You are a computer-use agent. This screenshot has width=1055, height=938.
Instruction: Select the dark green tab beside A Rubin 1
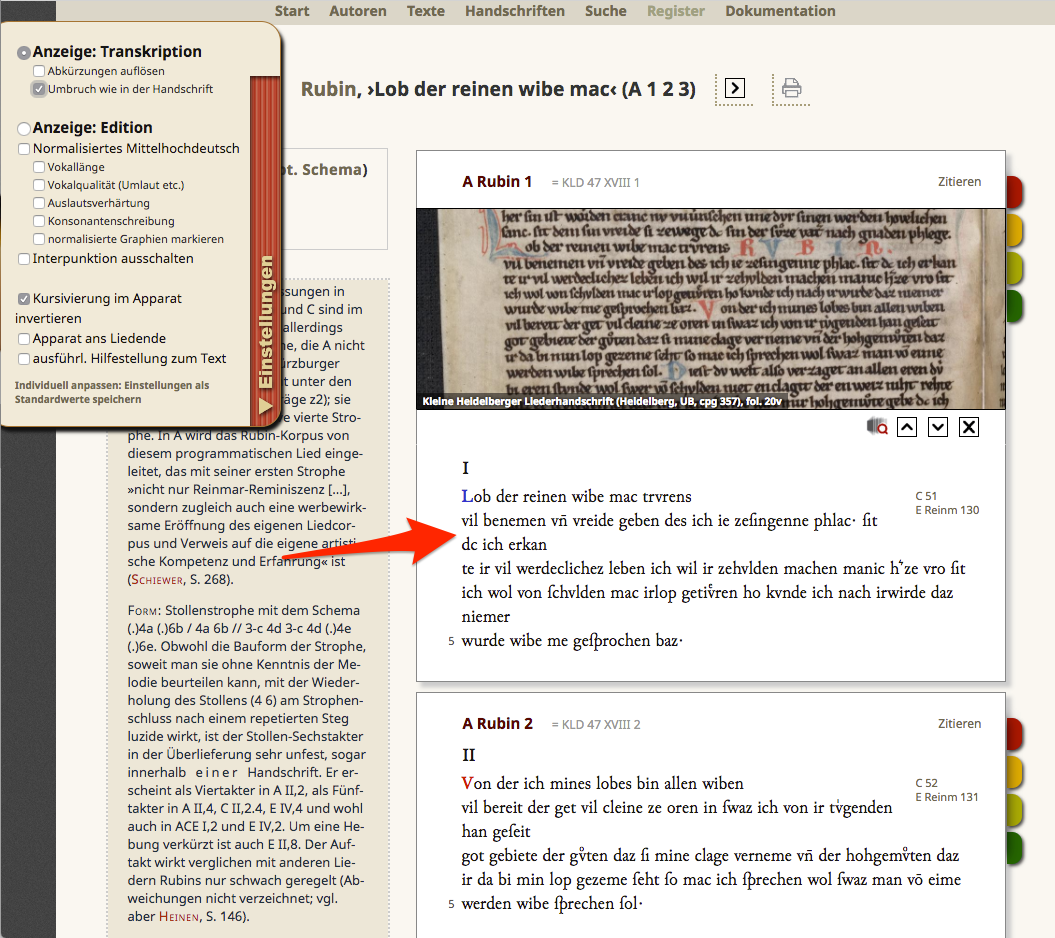pyautogui.click(x=1014, y=306)
